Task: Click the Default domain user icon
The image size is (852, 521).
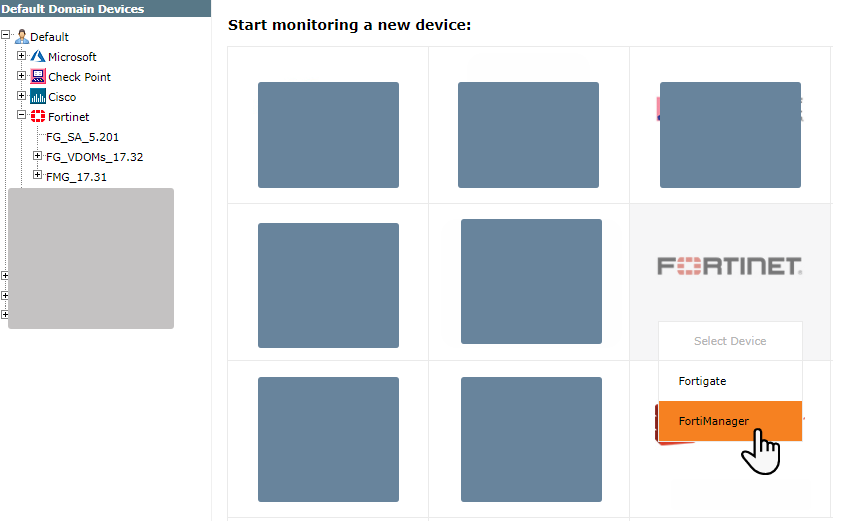Action: pyautogui.click(x=22, y=36)
